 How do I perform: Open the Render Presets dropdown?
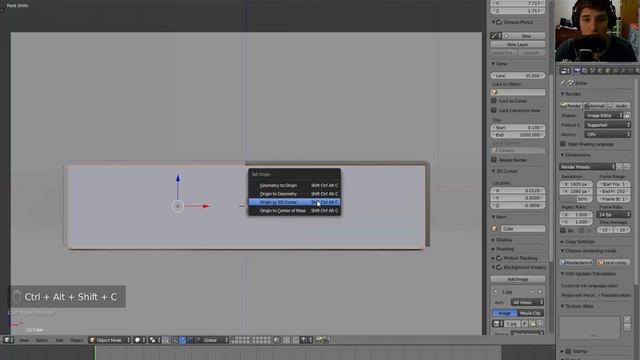pos(587,167)
